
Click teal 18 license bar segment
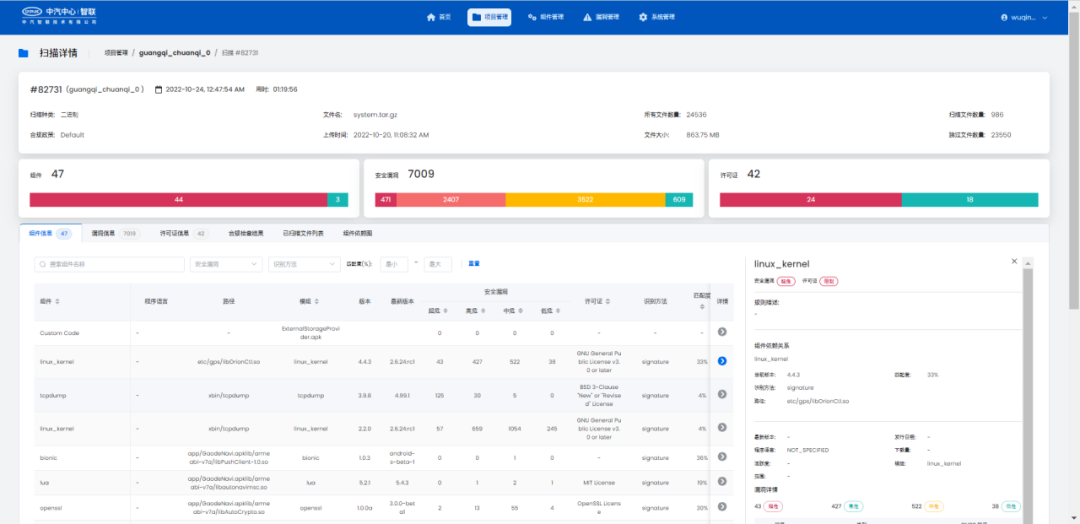(x=970, y=200)
